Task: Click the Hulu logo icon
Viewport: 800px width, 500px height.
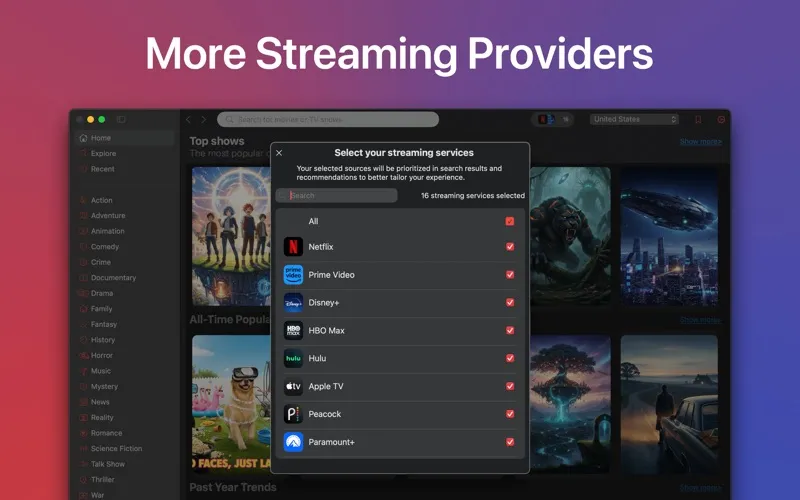Action: pyautogui.click(x=293, y=358)
